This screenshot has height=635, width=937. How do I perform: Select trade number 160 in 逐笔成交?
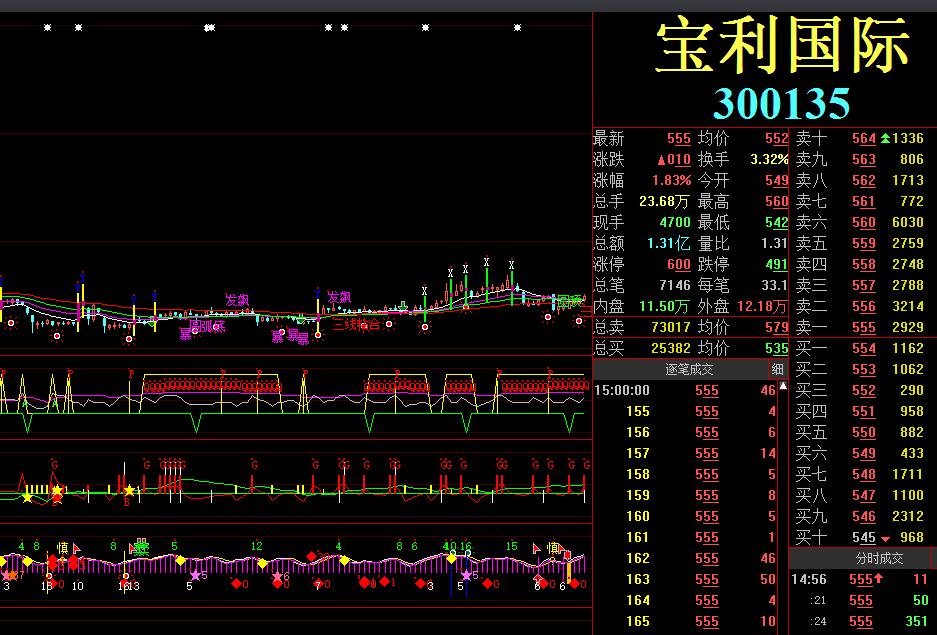638,516
